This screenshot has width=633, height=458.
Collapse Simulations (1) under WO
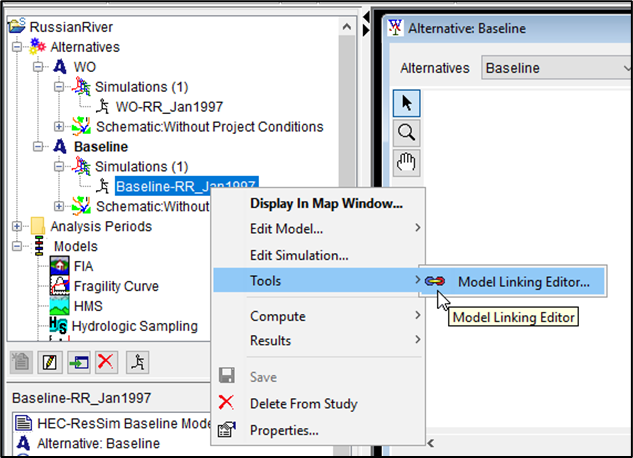(59, 87)
